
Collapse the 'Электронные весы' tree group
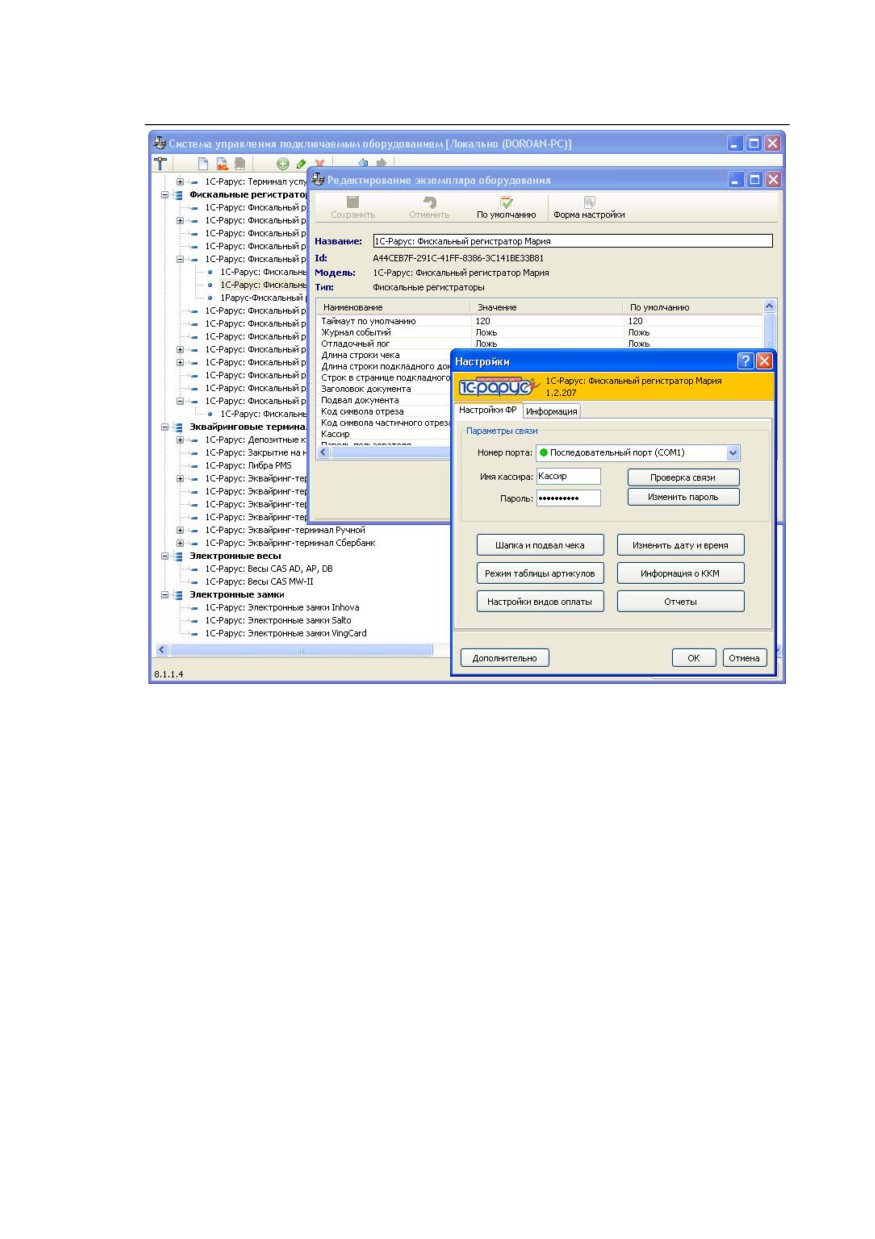coord(165,555)
